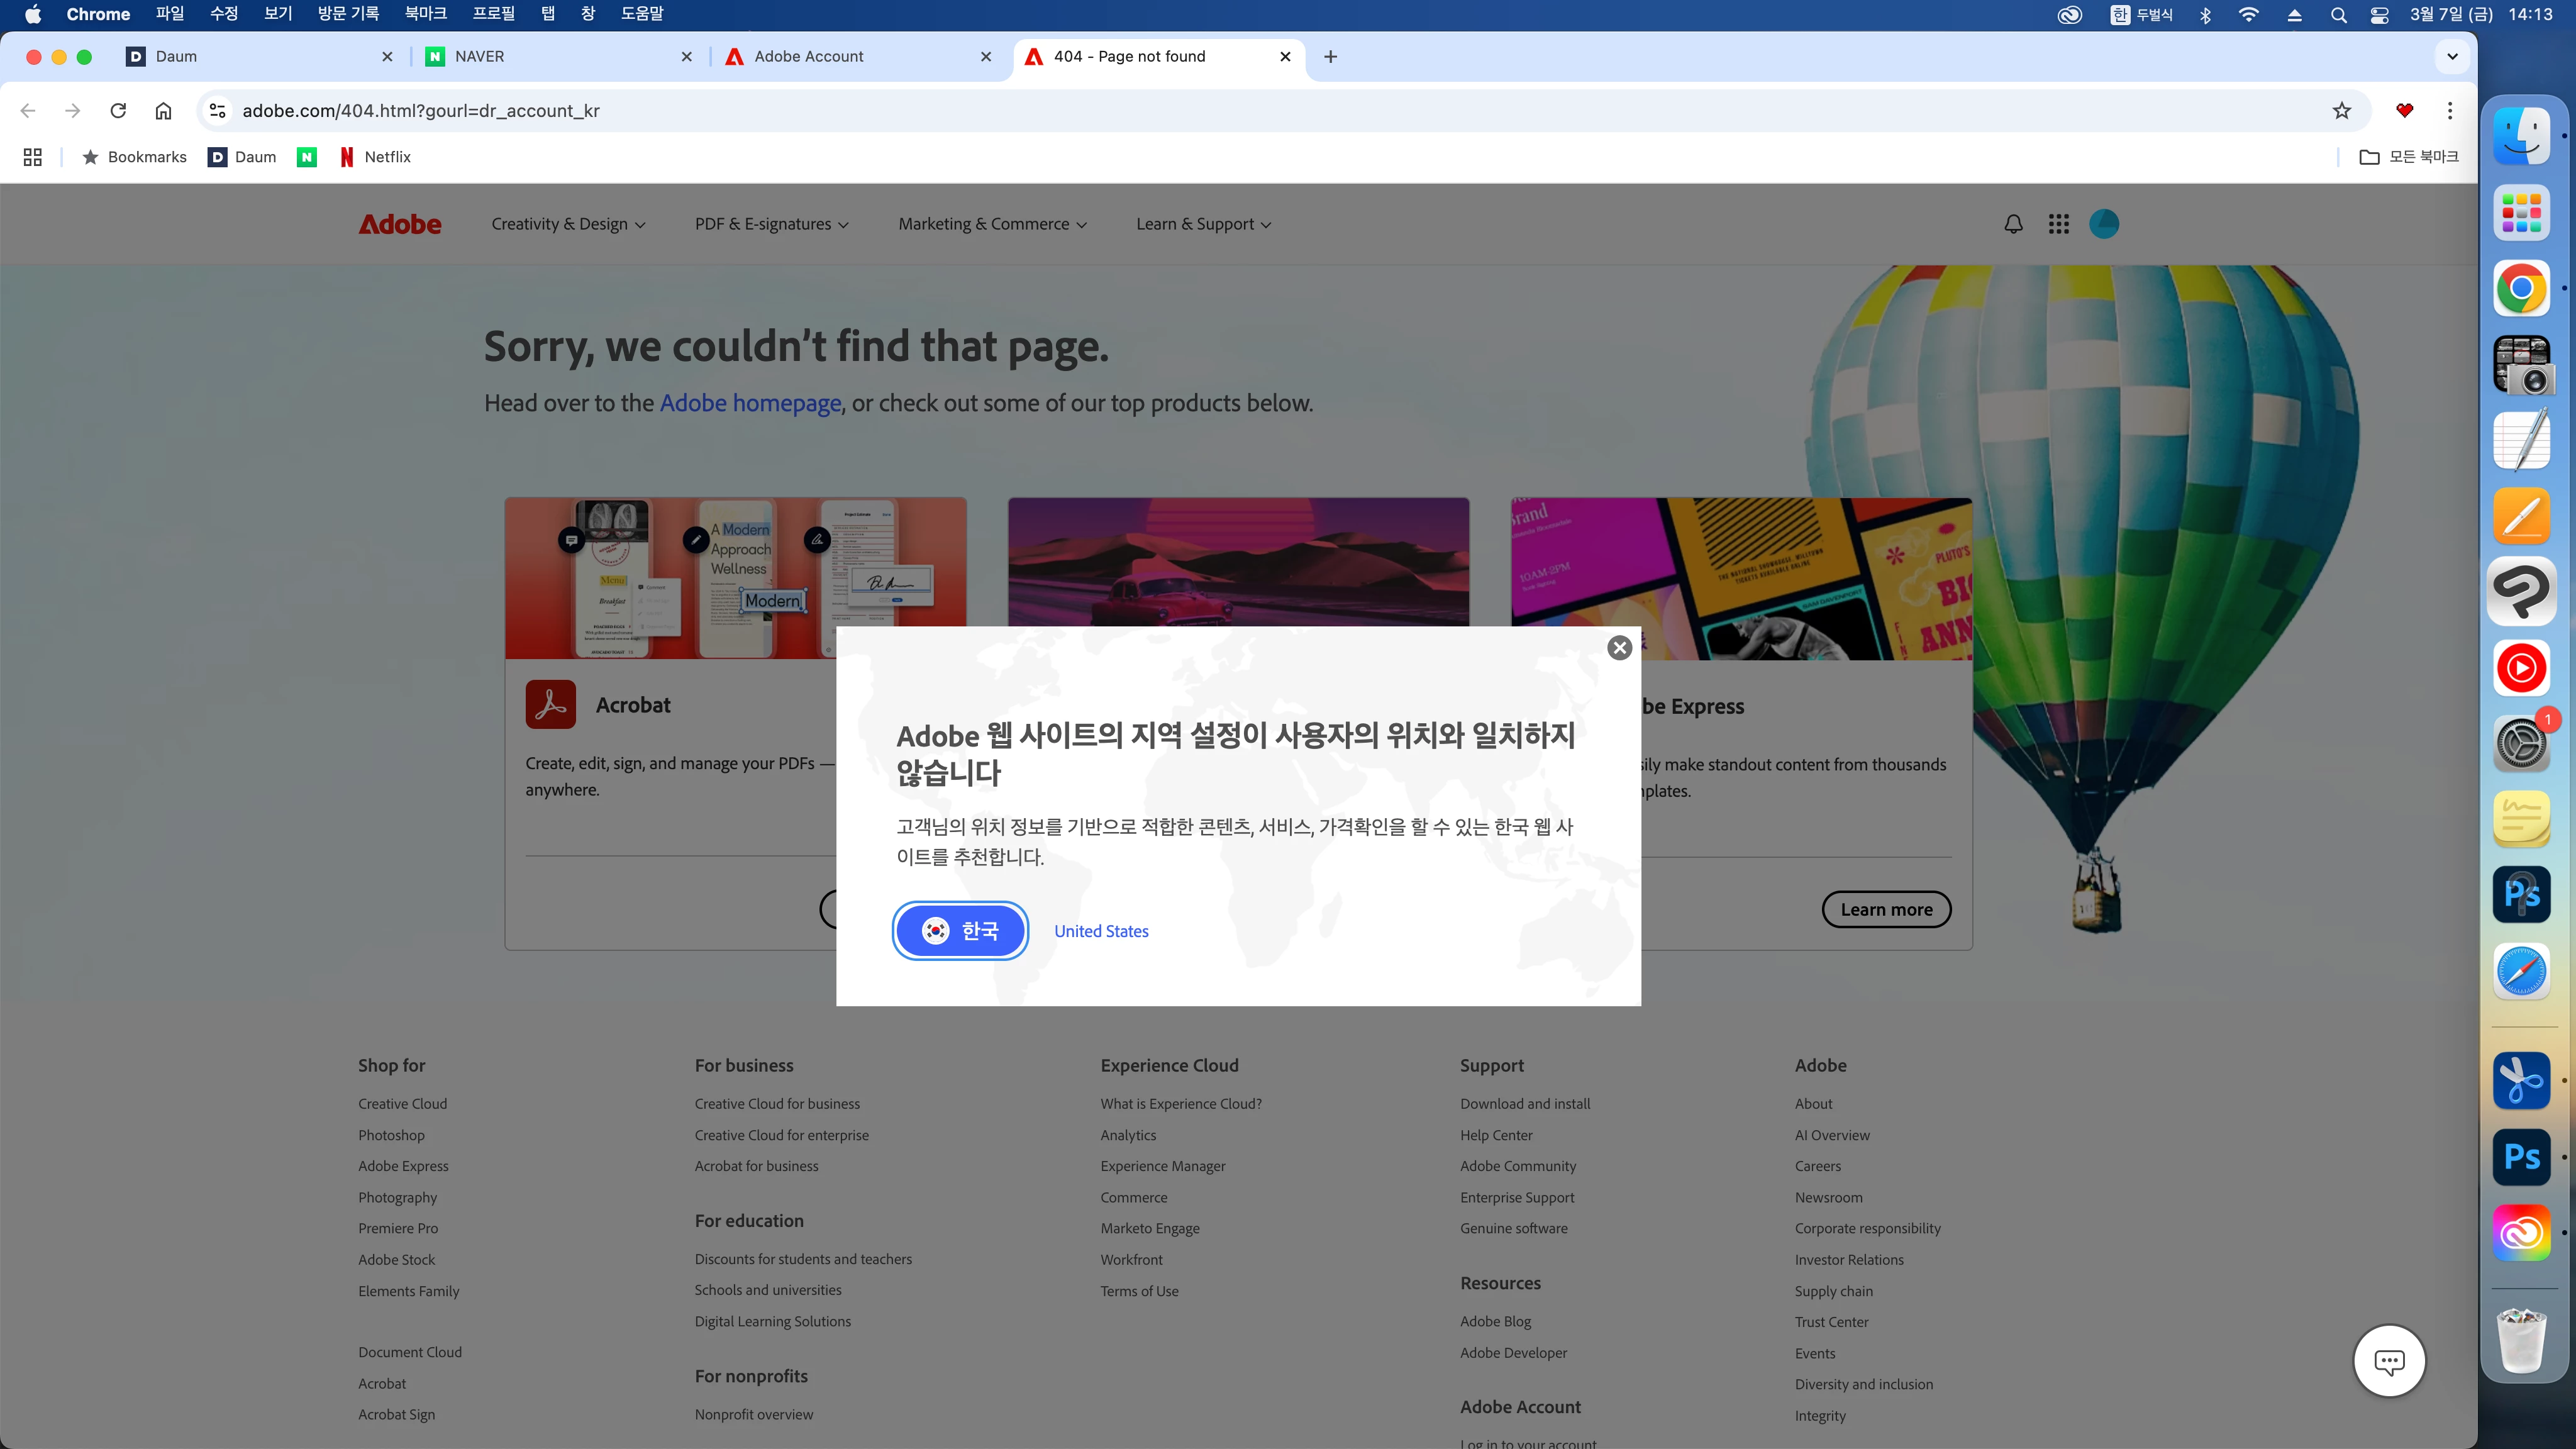The height and width of the screenshot is (1449, 2576).
Task: Expand PDF & E-signatures menu
Action: [x=771, y=224]
